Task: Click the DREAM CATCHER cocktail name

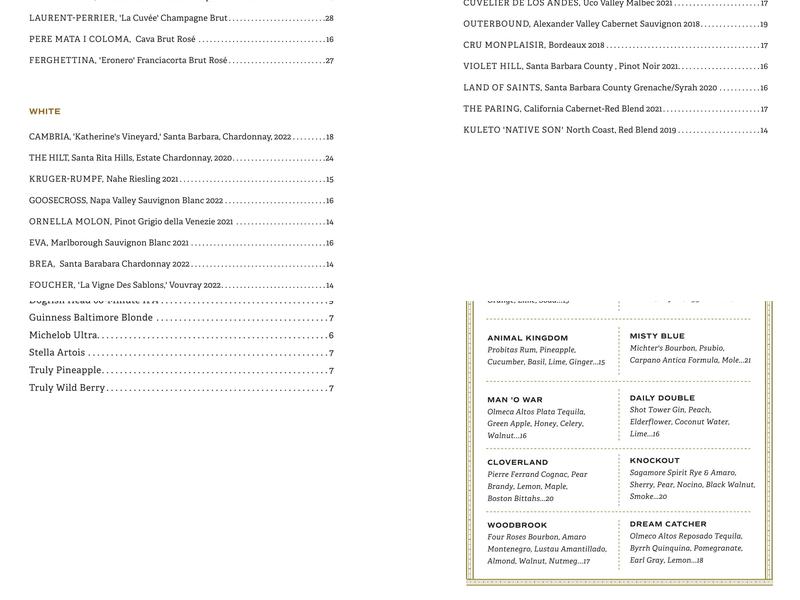Action: pos(665,524)
